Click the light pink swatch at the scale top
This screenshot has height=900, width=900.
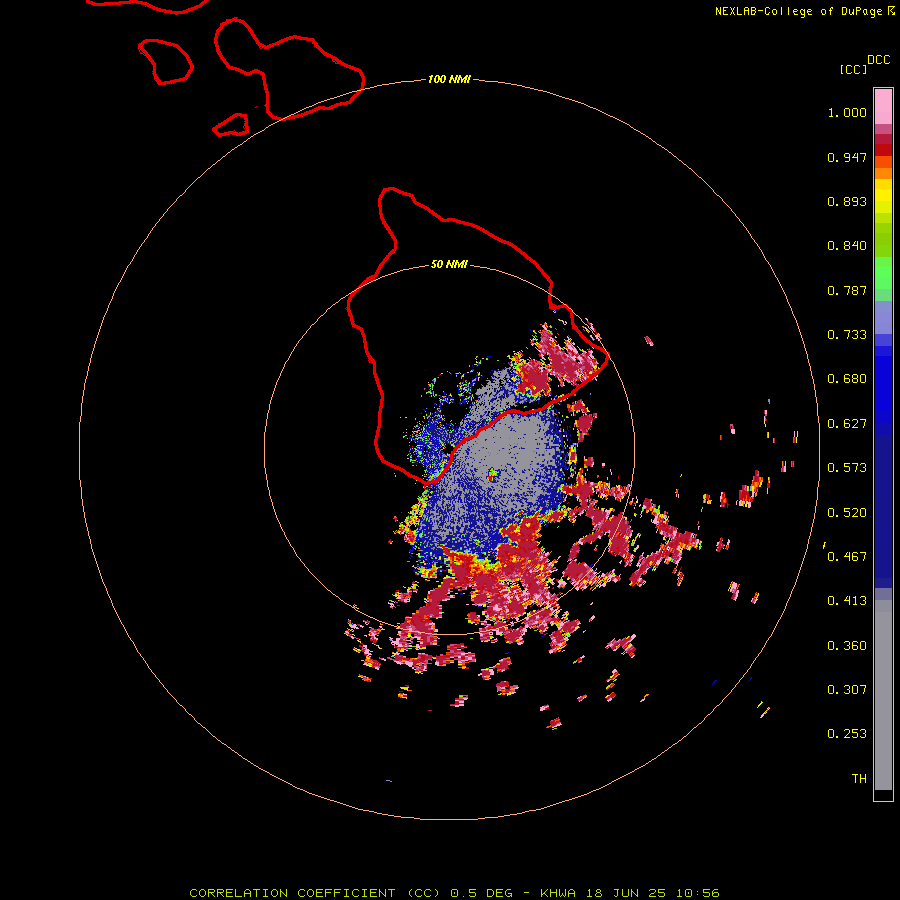pyautogui.click(x=883, y=107)
